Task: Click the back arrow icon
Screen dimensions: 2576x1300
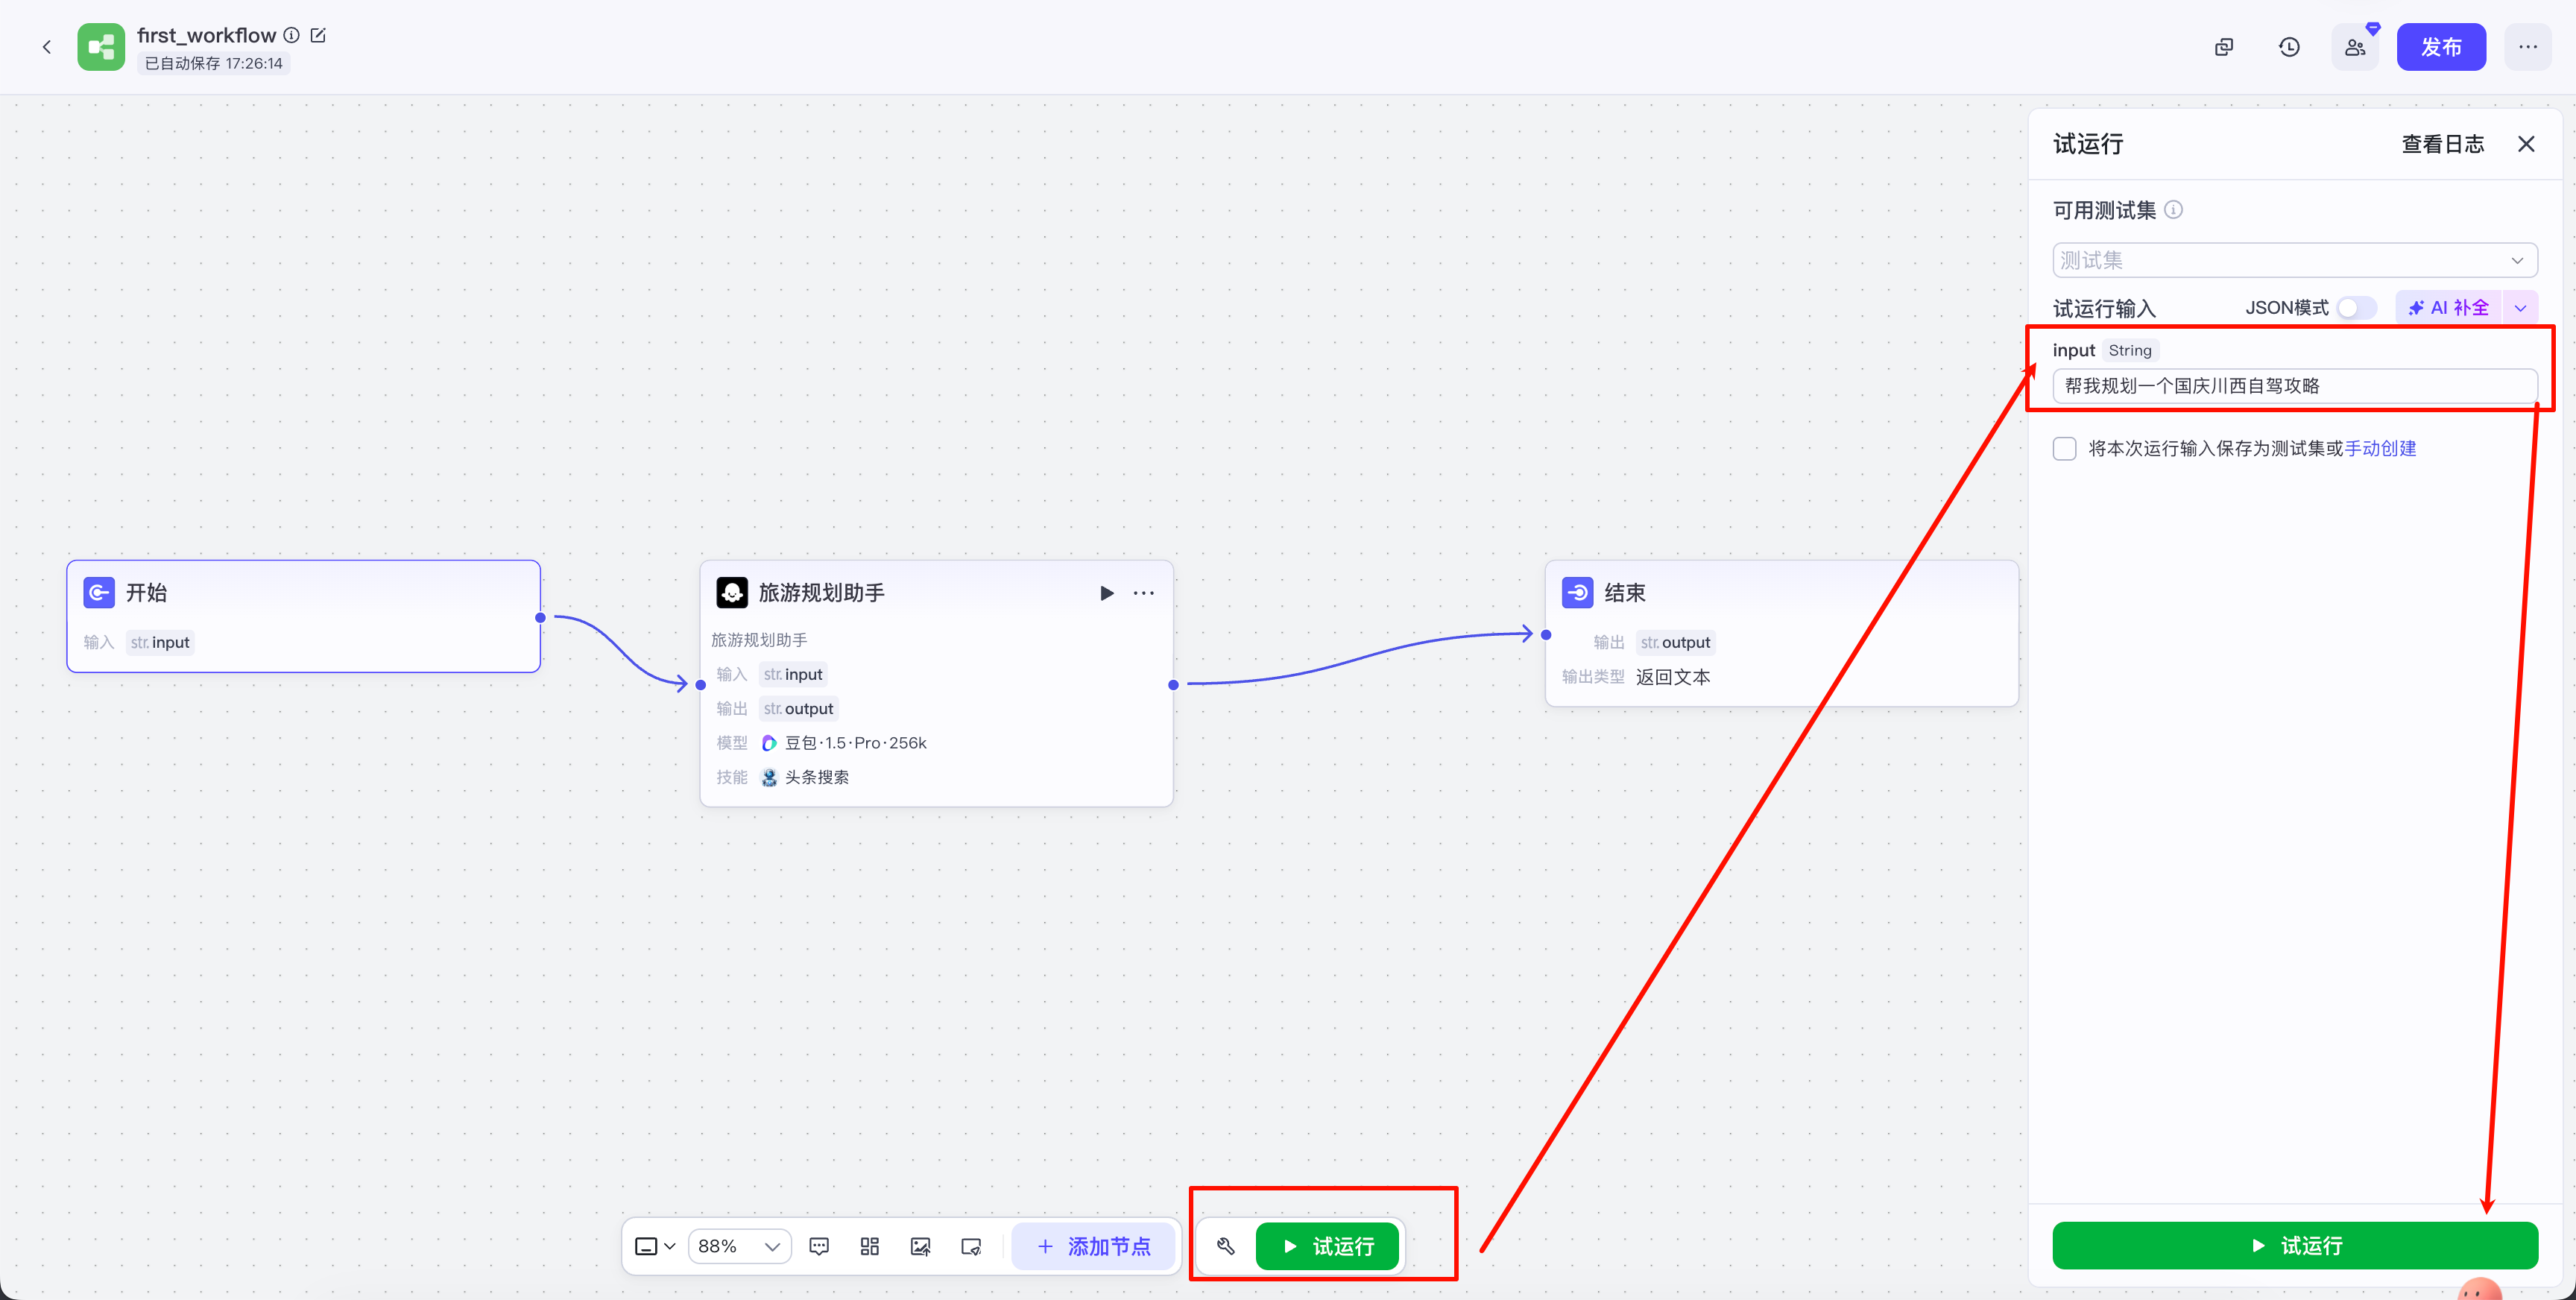Action: 46,47
